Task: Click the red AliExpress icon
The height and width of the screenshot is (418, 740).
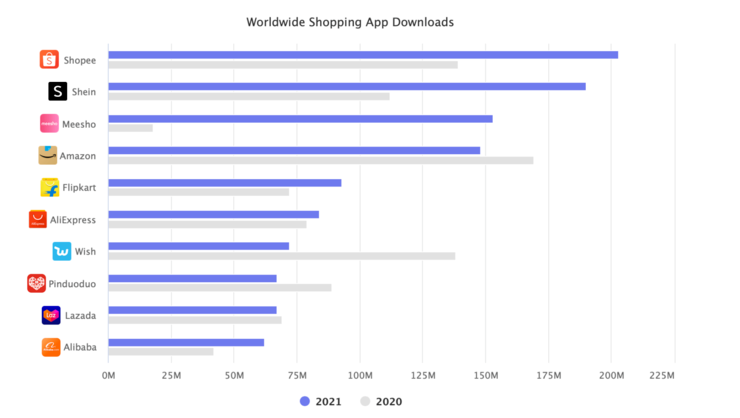Action: [x=38, y=219]
